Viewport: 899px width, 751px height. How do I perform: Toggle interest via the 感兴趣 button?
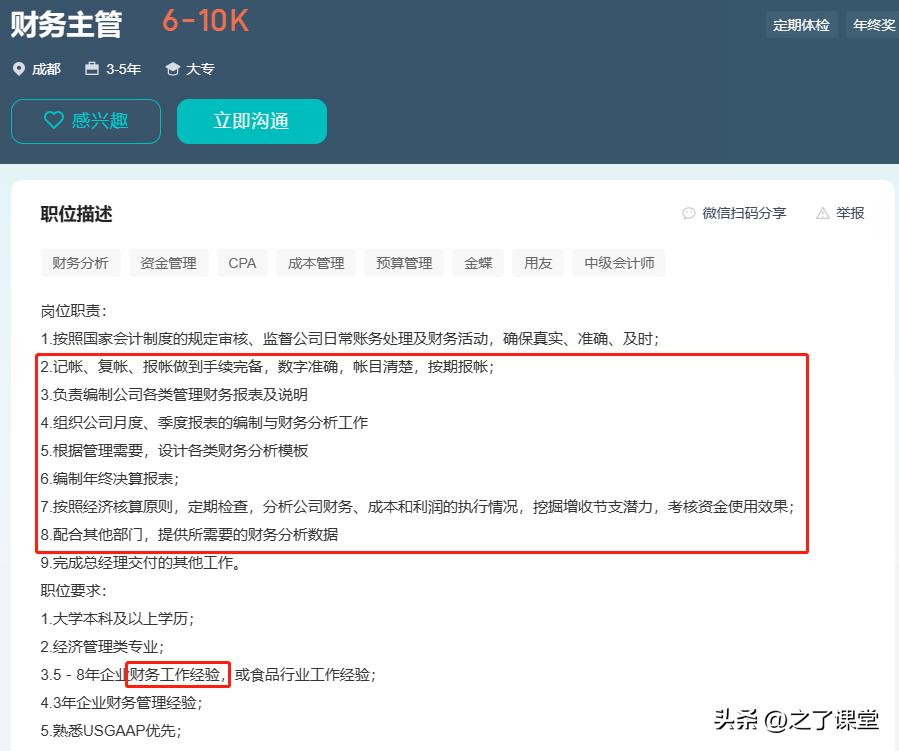tap(85, 120)
